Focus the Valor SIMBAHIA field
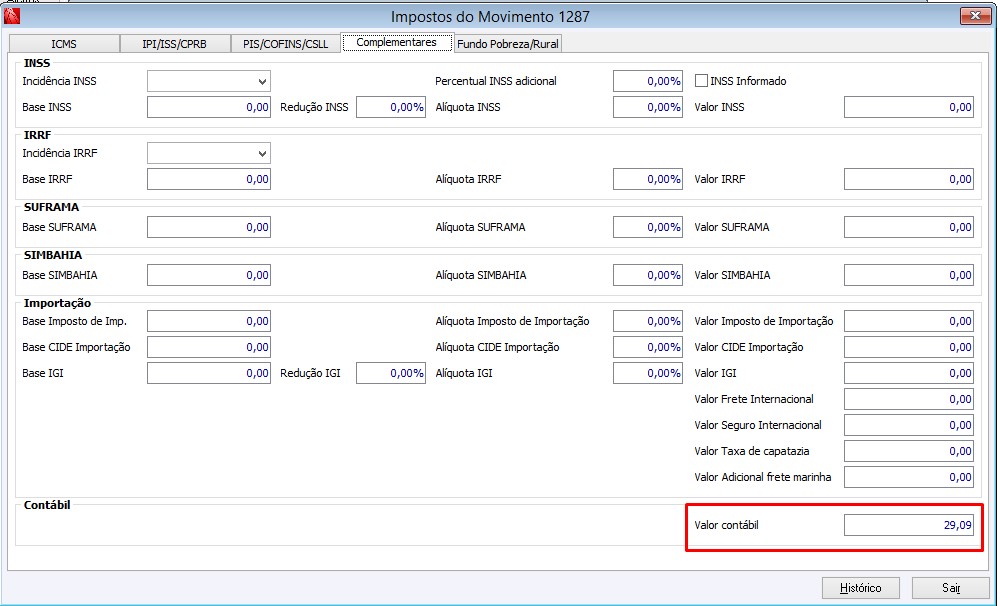Viewport: 1000px width, 606px height. point(909,276)
